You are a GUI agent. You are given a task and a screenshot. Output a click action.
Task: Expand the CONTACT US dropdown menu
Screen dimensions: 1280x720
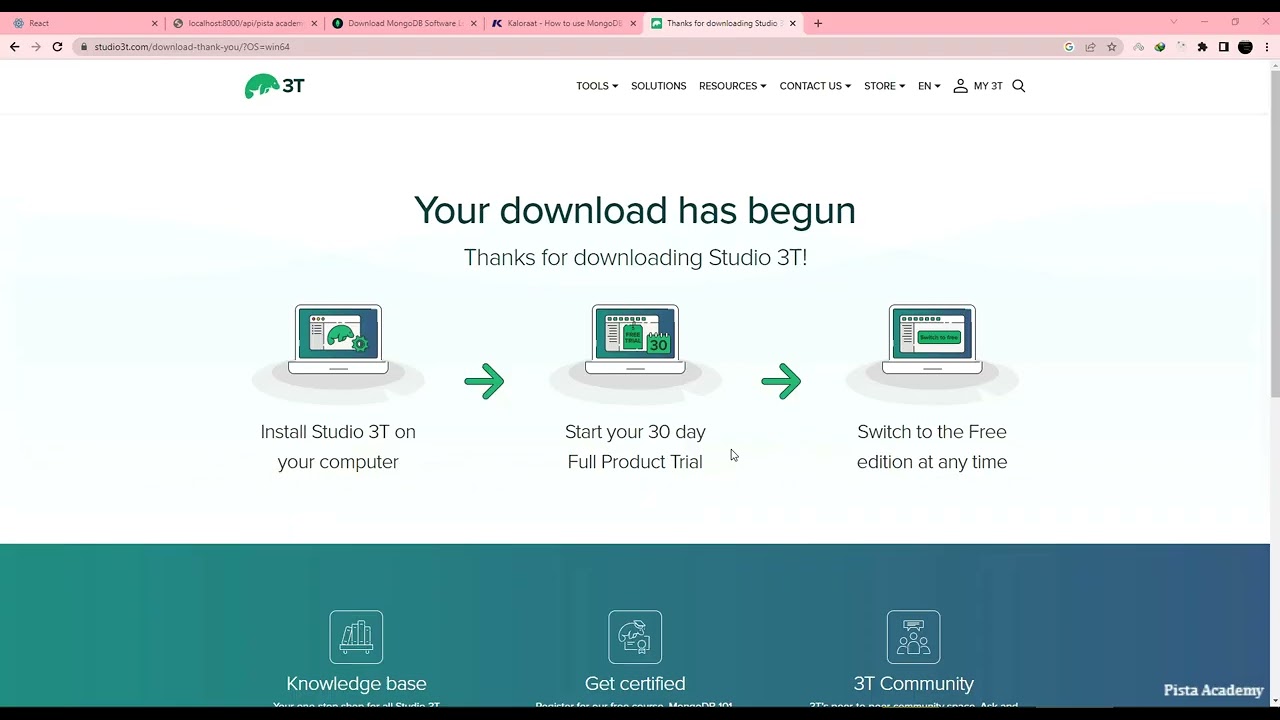(x=815, y=86)
